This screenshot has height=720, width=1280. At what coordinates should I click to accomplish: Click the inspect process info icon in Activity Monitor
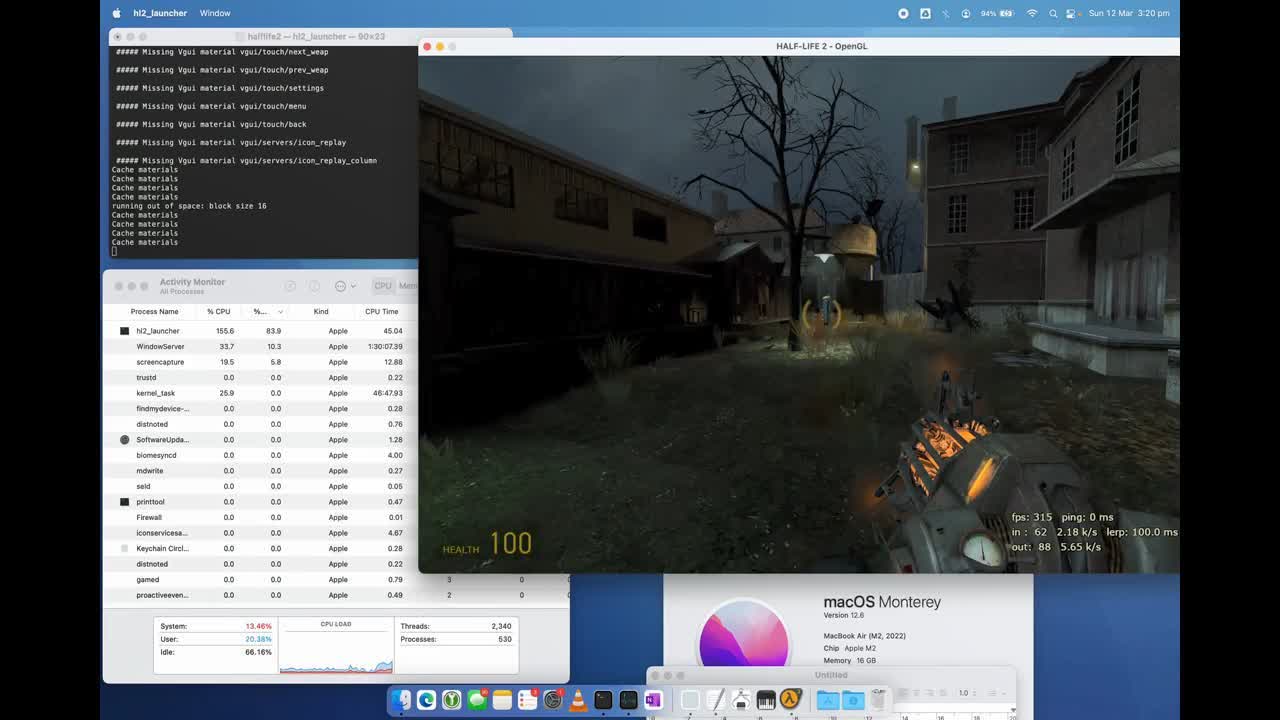coord(314,286)
